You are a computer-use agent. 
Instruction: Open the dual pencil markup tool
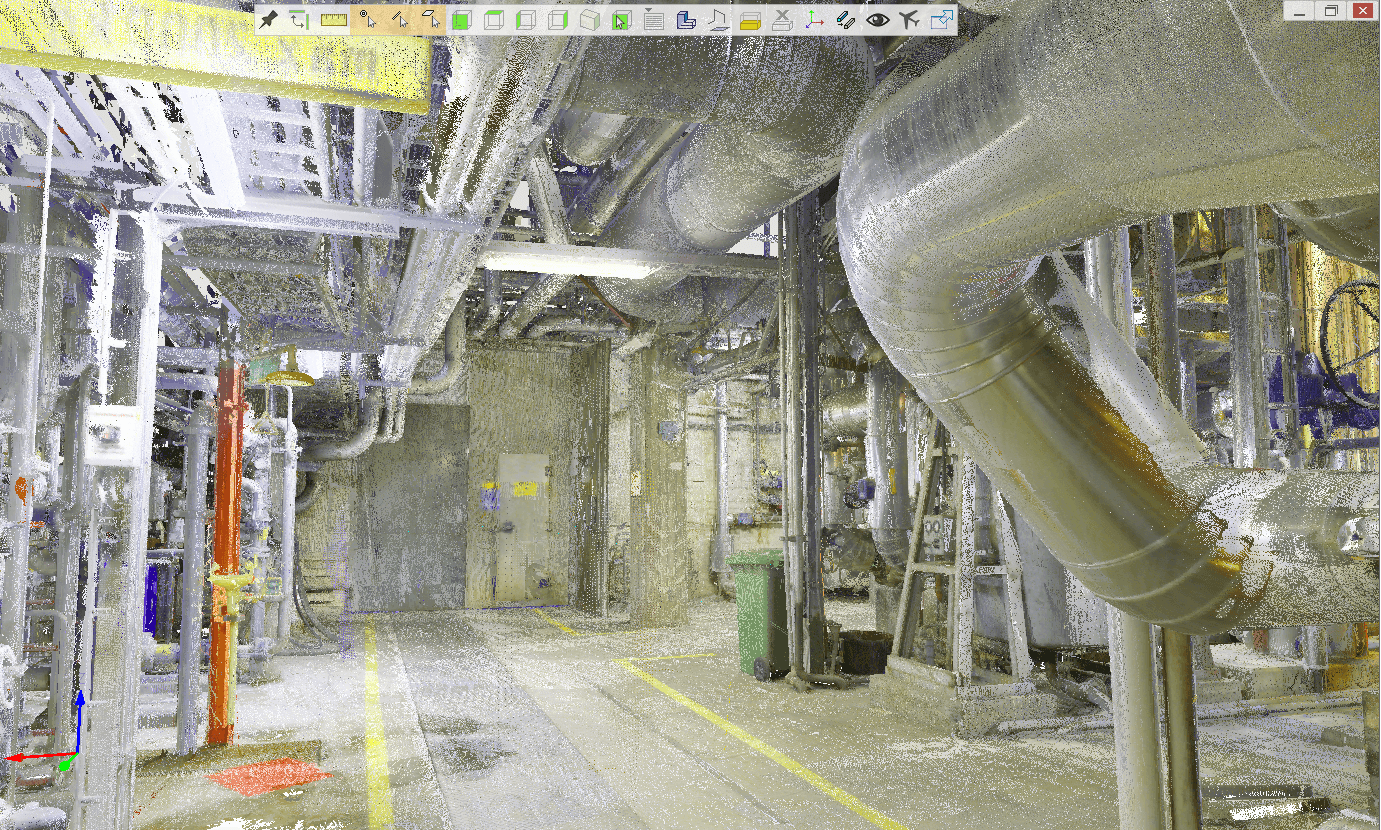coord(846,16)
